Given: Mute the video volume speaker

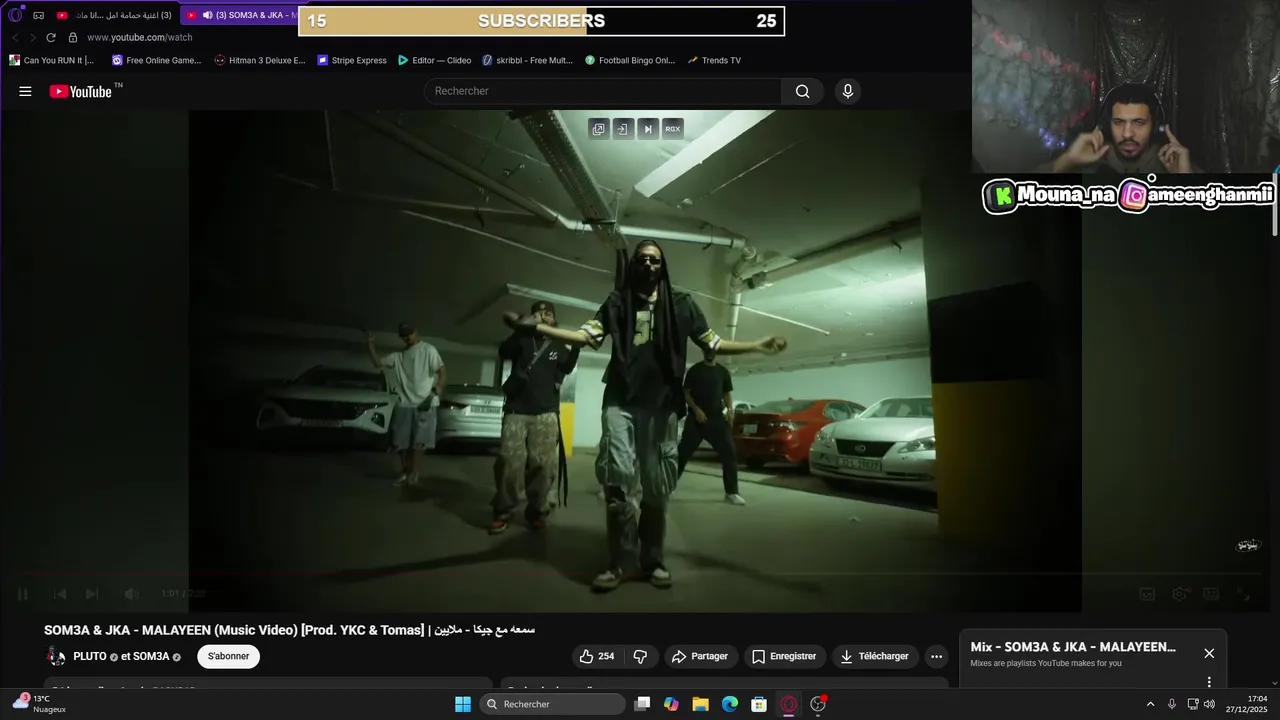Looking at the screenshot, I should [x=131, y=594].
